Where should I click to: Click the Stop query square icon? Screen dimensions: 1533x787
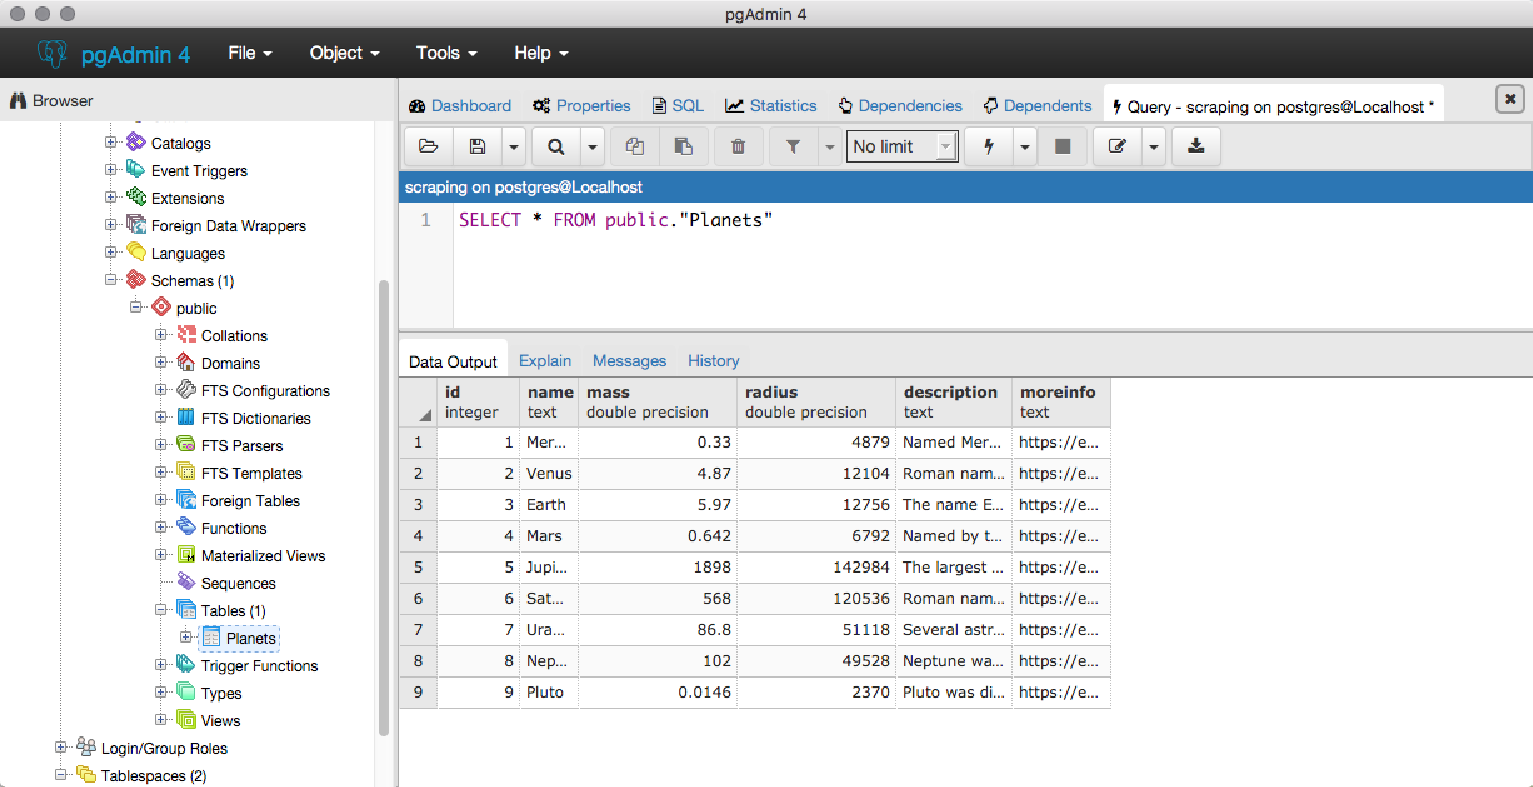tap(1063, 147)
